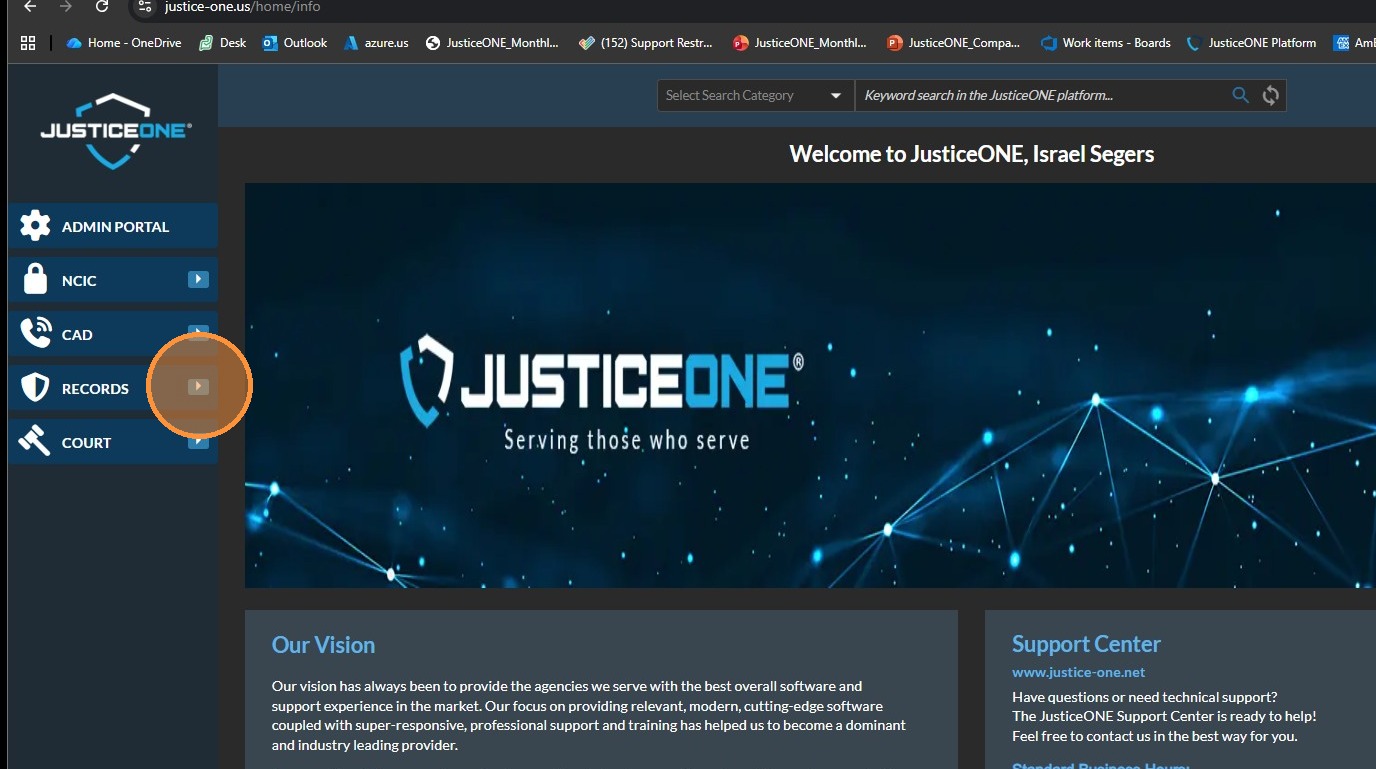Open the ADMIN PORTAL sidebar item
The image size is (1376, 769).
[x=113, y=226]
